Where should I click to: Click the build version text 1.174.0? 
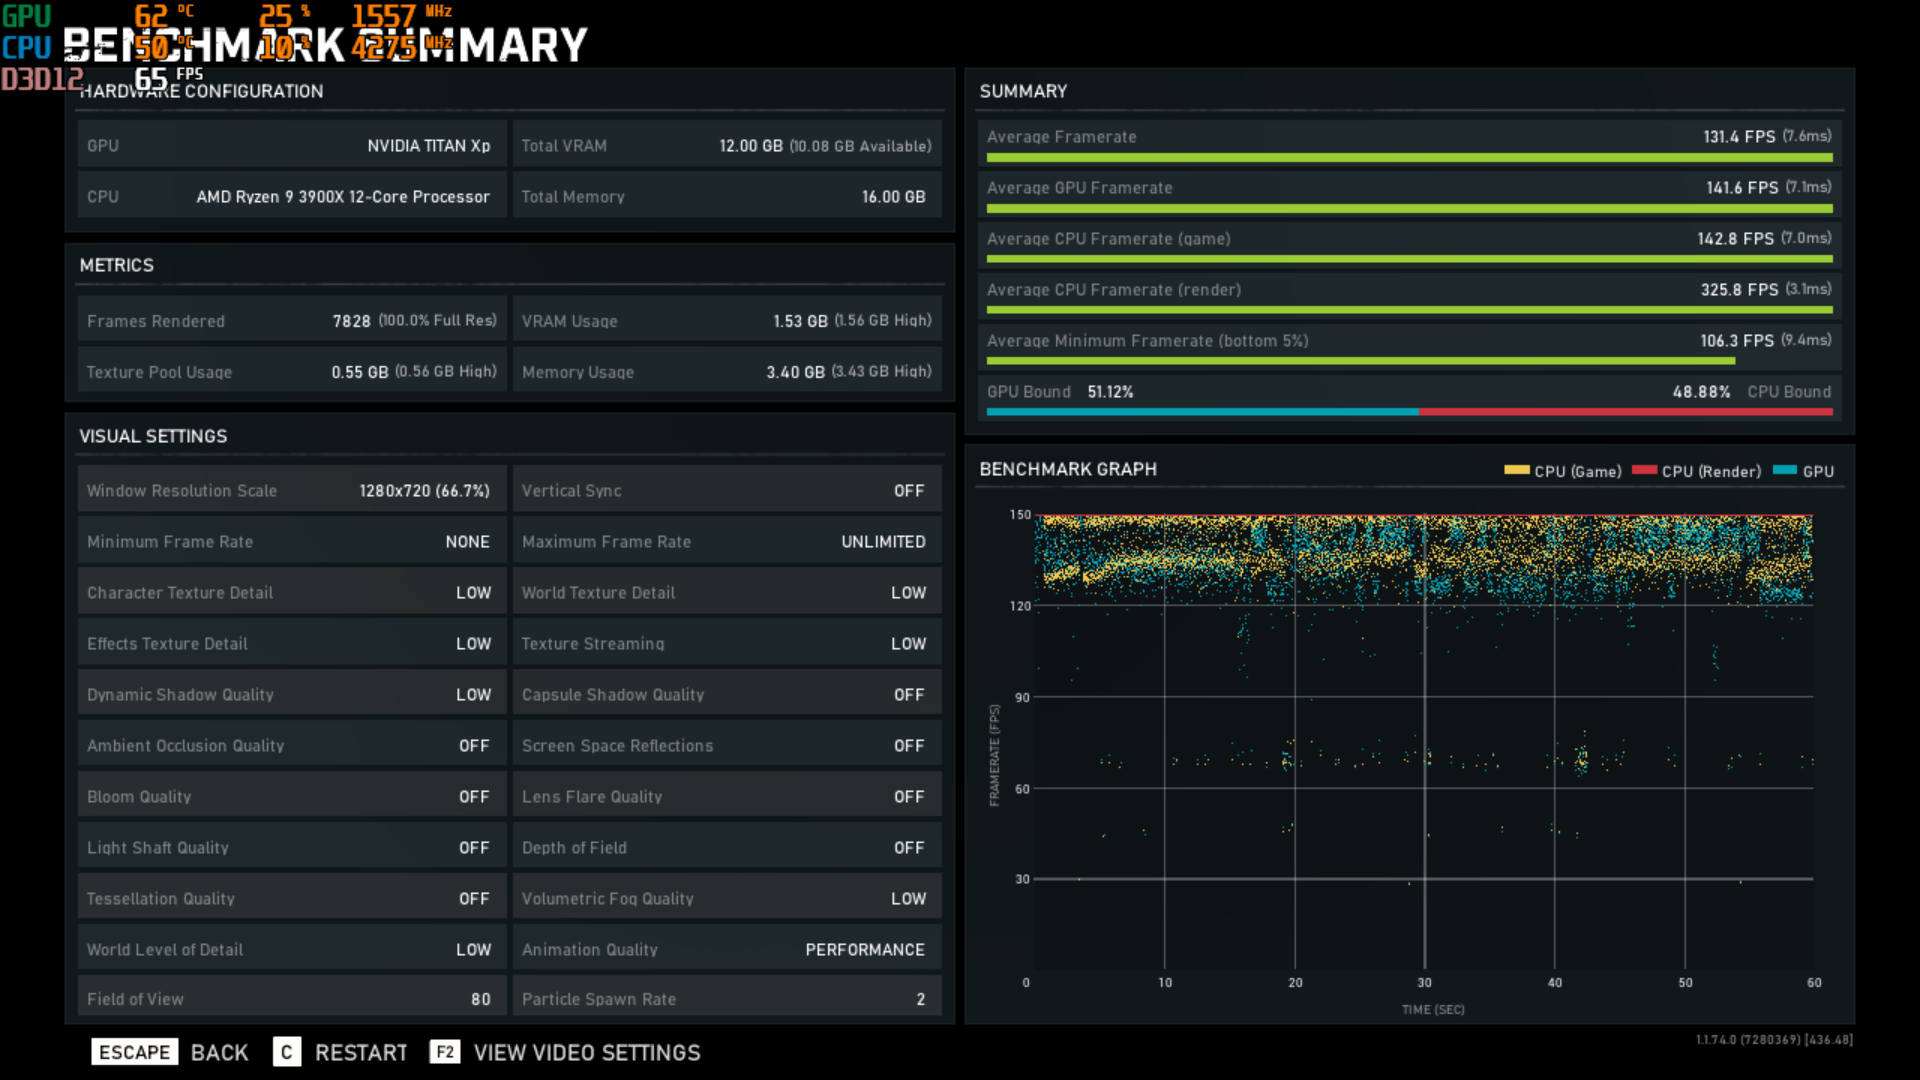(x=1774, y=1040)
